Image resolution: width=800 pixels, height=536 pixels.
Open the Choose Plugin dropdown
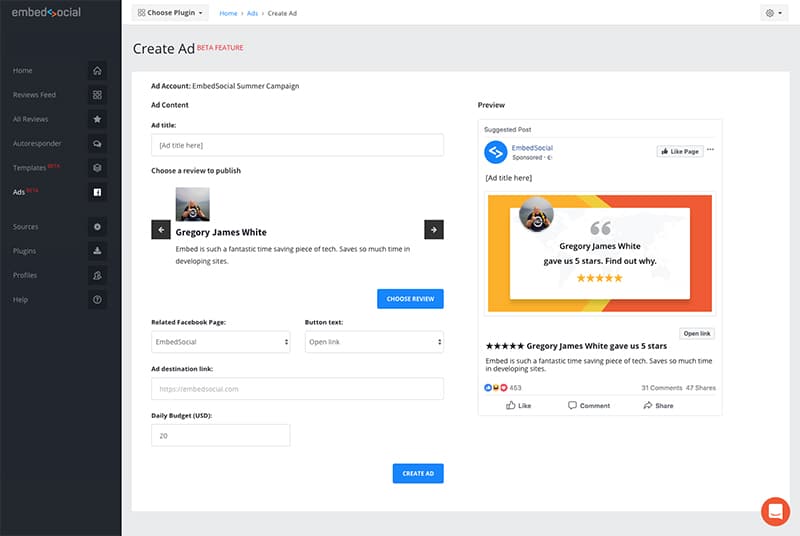(x=170, y=13)
